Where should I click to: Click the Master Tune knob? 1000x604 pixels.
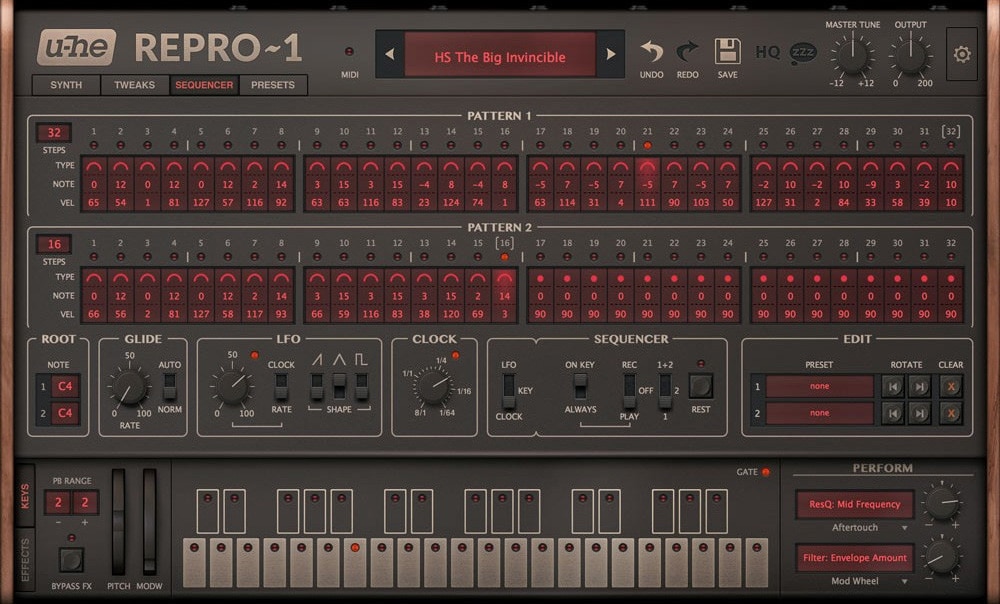[852, 55]
